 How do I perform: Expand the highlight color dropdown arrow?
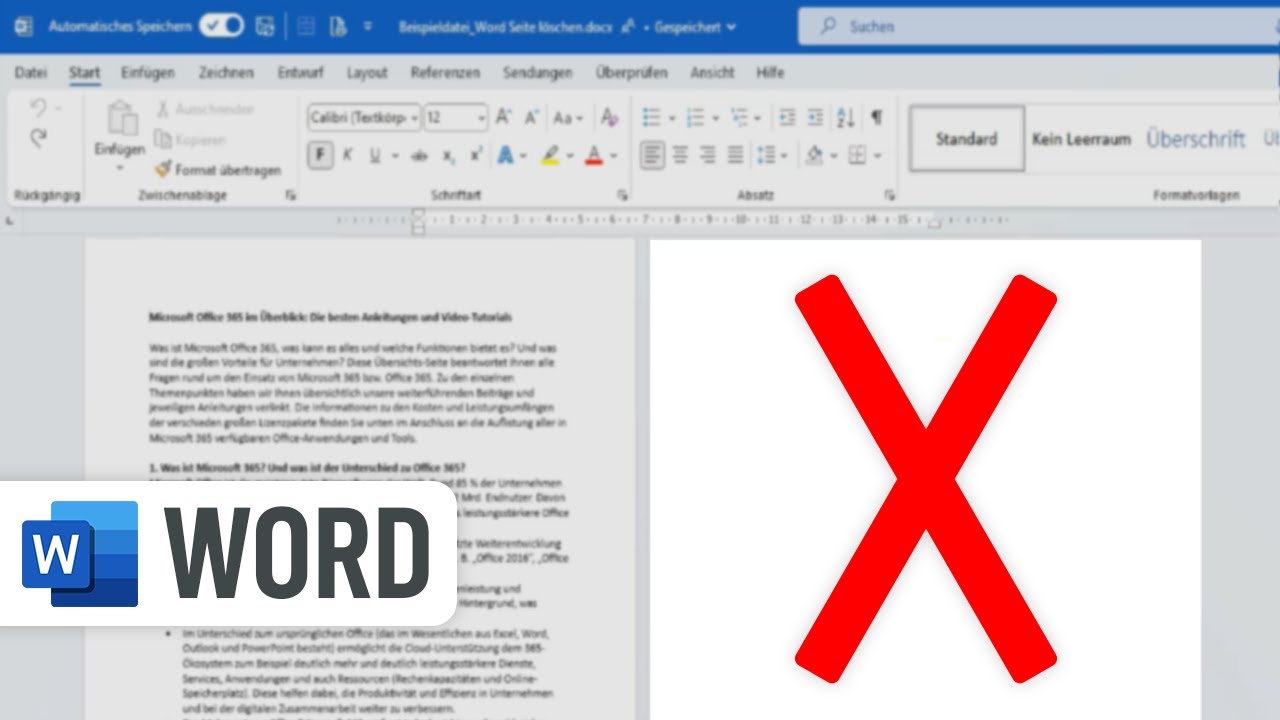click(x=569, y=156)
